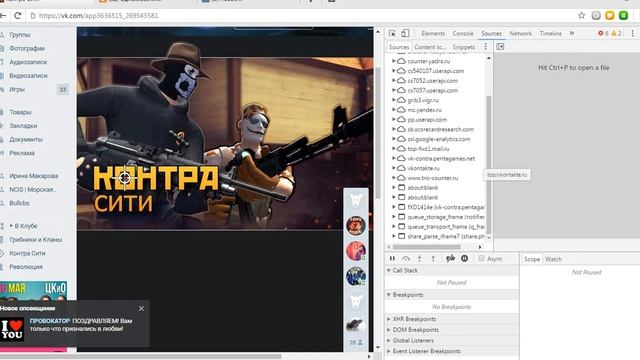Expand the cs540107.userapi.com node
This screenshot has width=640, height=360.
coord(394,71)
